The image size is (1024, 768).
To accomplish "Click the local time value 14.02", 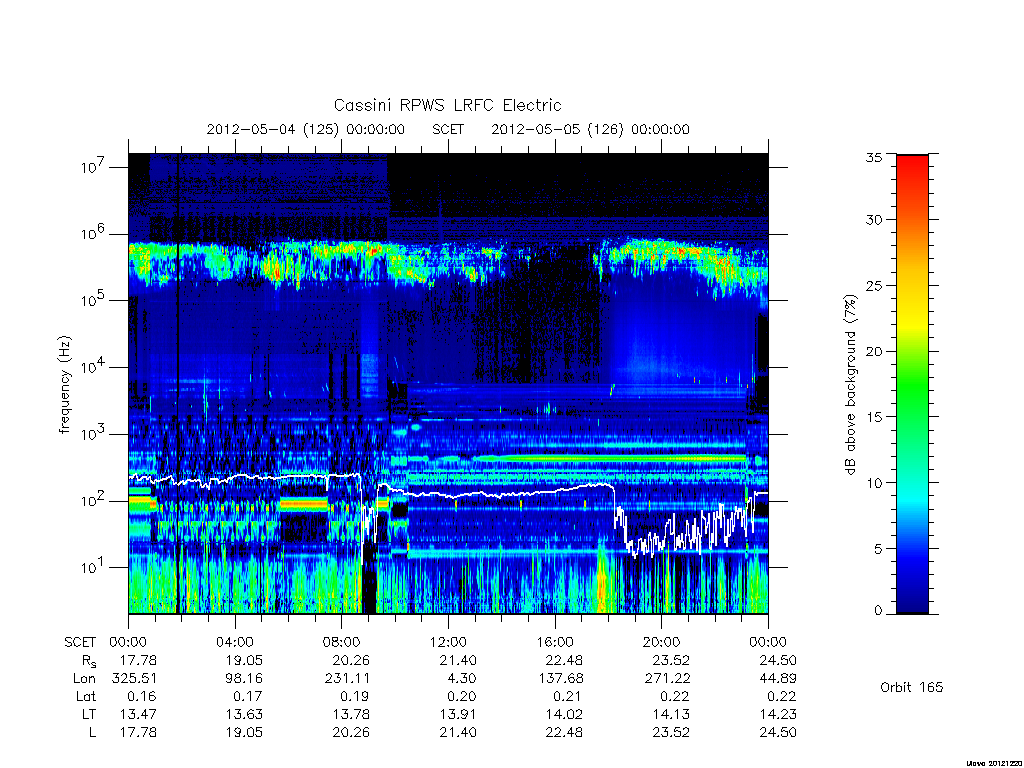I will [x=564, y=714].
